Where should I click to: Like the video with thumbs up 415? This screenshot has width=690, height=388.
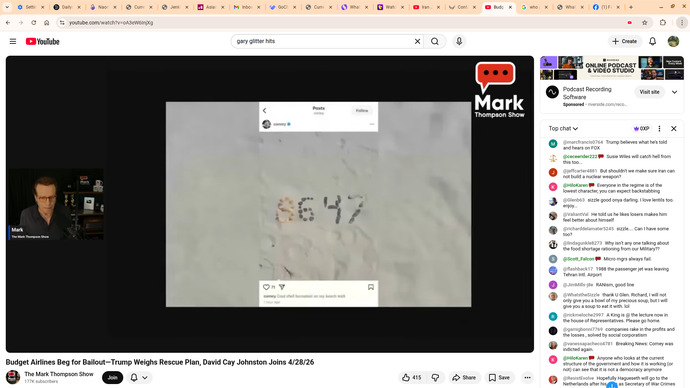point(412,377)
